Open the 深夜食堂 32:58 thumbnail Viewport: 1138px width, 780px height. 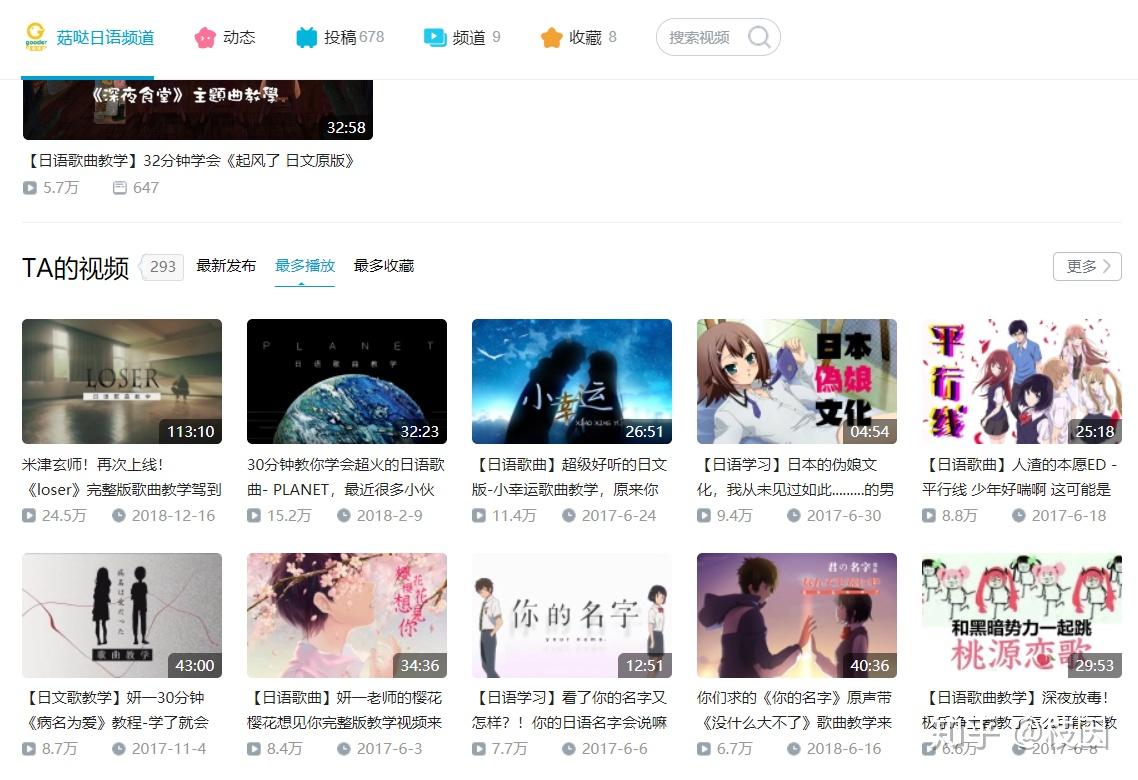197,110
